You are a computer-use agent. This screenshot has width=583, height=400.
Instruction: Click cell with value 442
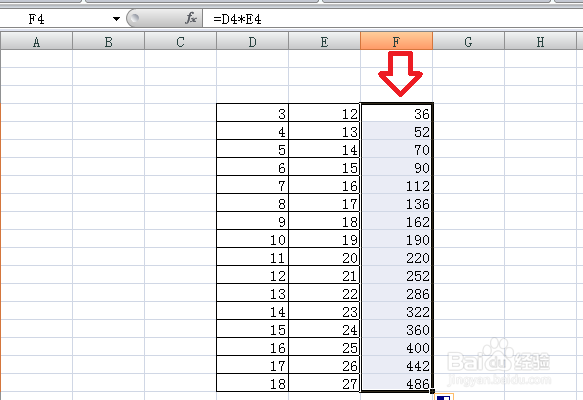[x=396, y=365]
